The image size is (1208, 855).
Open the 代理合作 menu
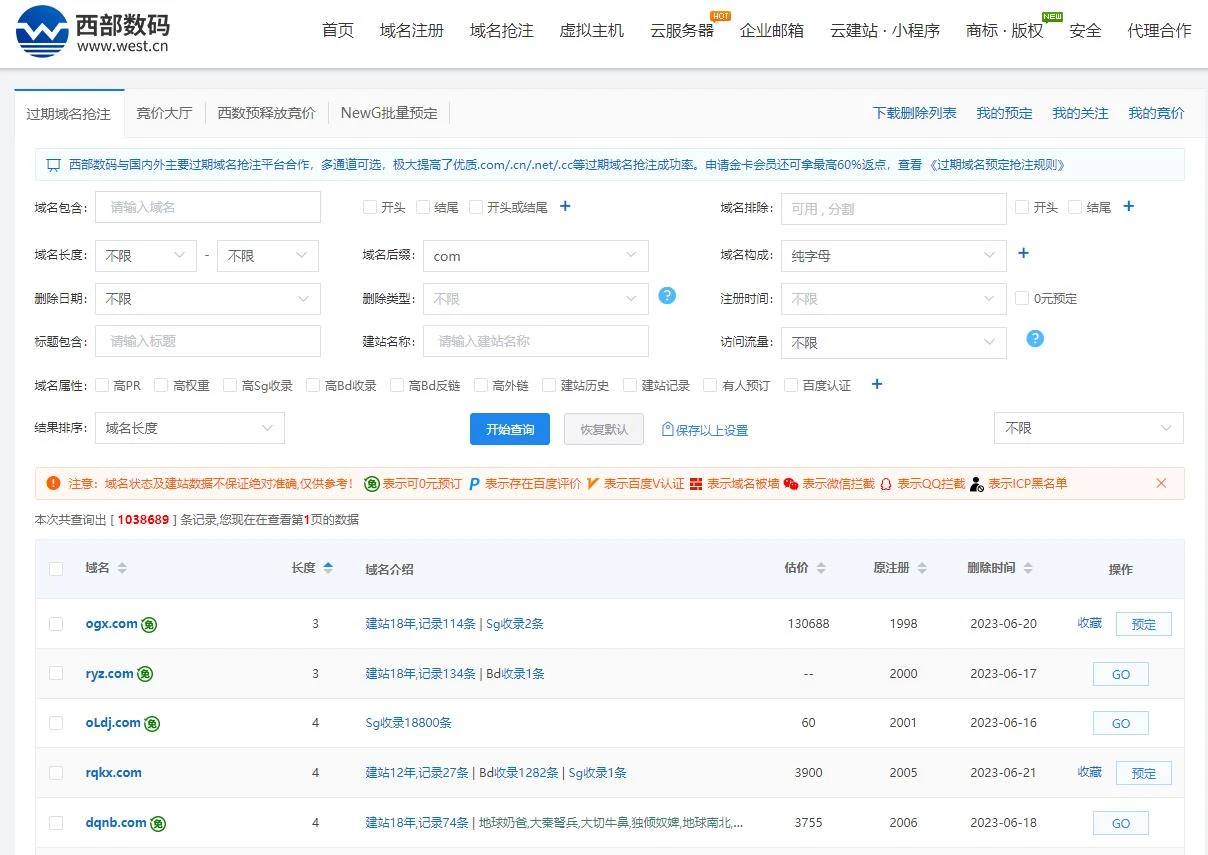coord(1159,30)
